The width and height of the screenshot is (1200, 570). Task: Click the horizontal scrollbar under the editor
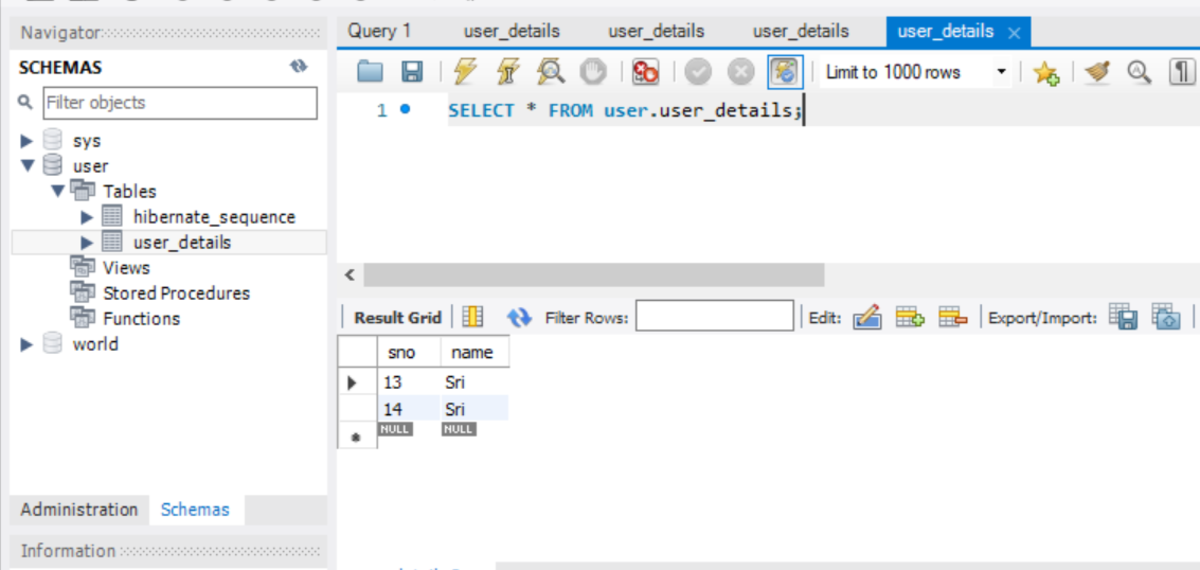pyautogui.click(x=594, y=275)
